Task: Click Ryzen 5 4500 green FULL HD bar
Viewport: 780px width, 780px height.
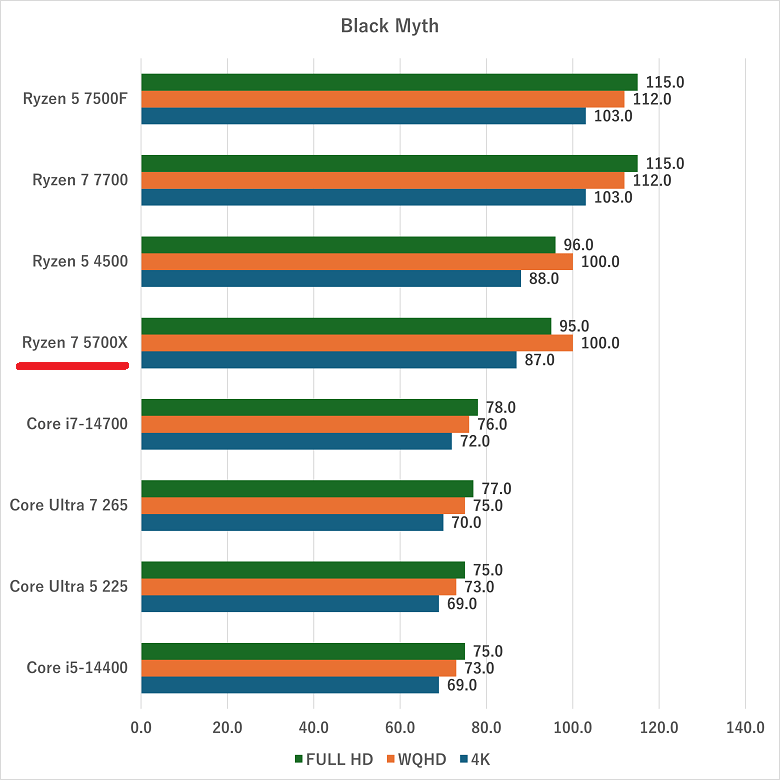Action: pyautogui.click(x=348, y=245)
